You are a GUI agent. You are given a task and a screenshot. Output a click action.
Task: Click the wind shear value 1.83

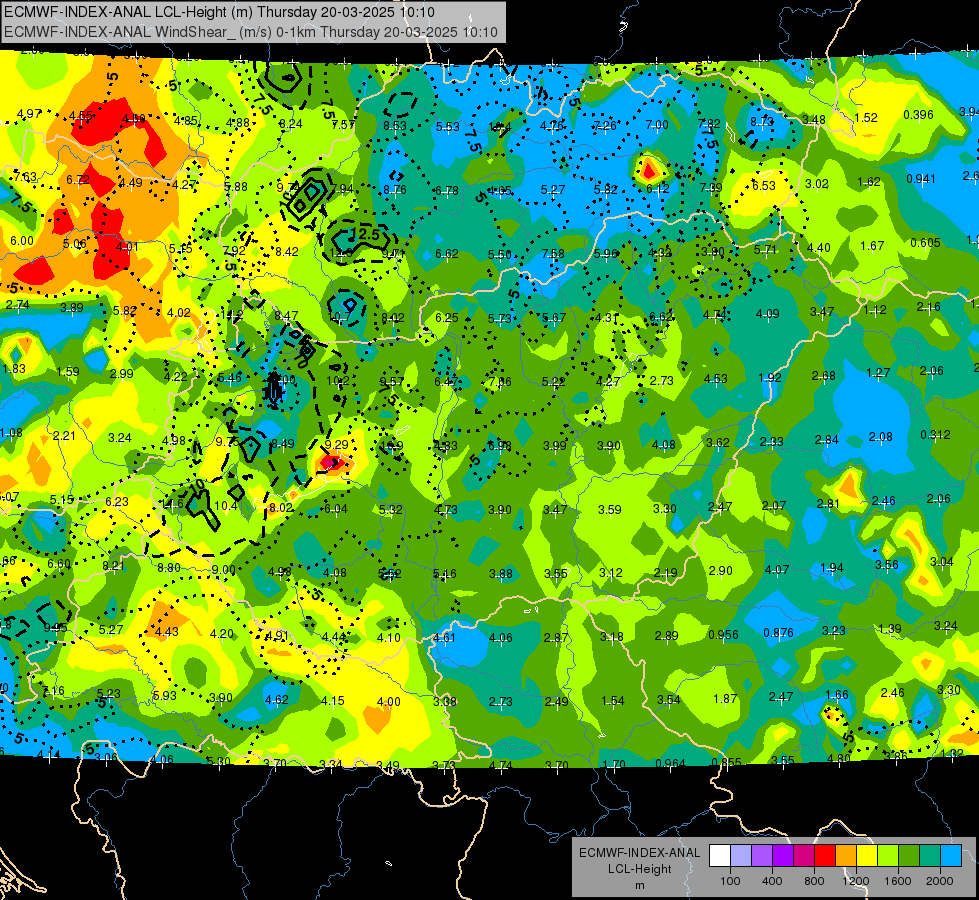[x=14, y=369]
